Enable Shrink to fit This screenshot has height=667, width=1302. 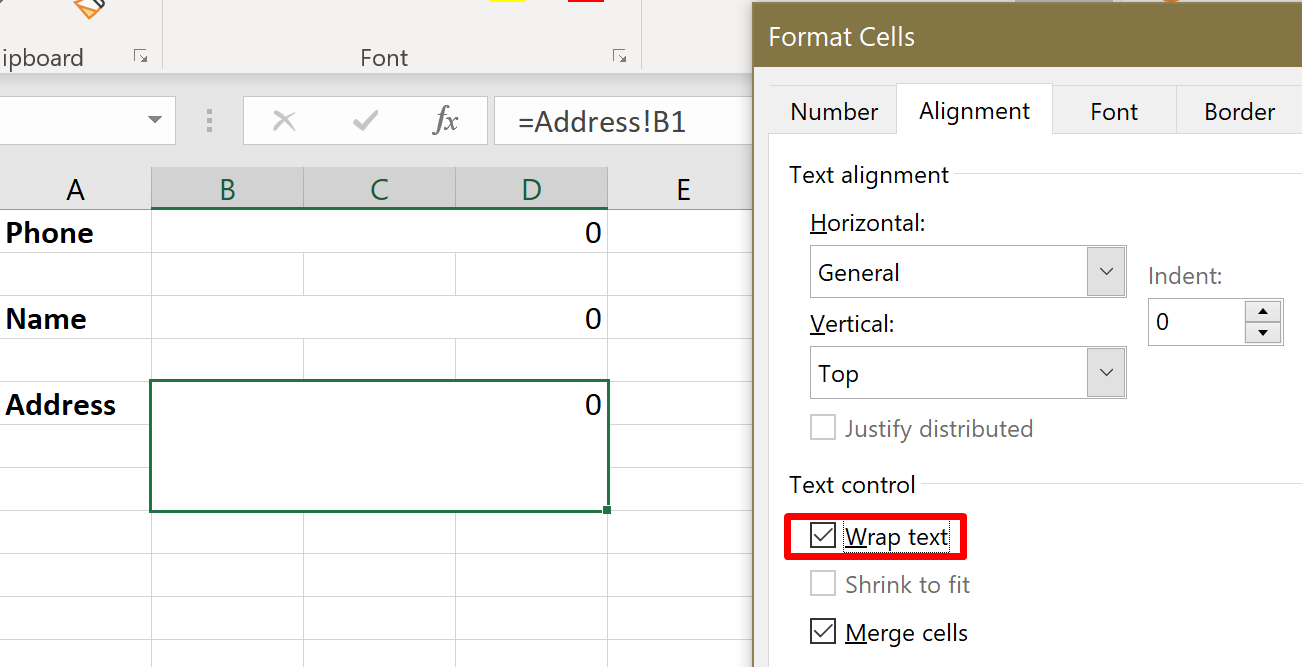[x=822, y=584]
